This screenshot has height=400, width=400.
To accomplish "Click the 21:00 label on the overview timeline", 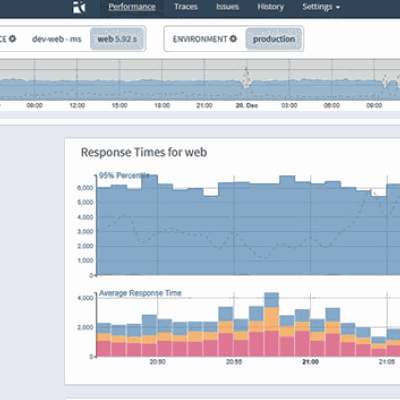I will coord(204,105).
